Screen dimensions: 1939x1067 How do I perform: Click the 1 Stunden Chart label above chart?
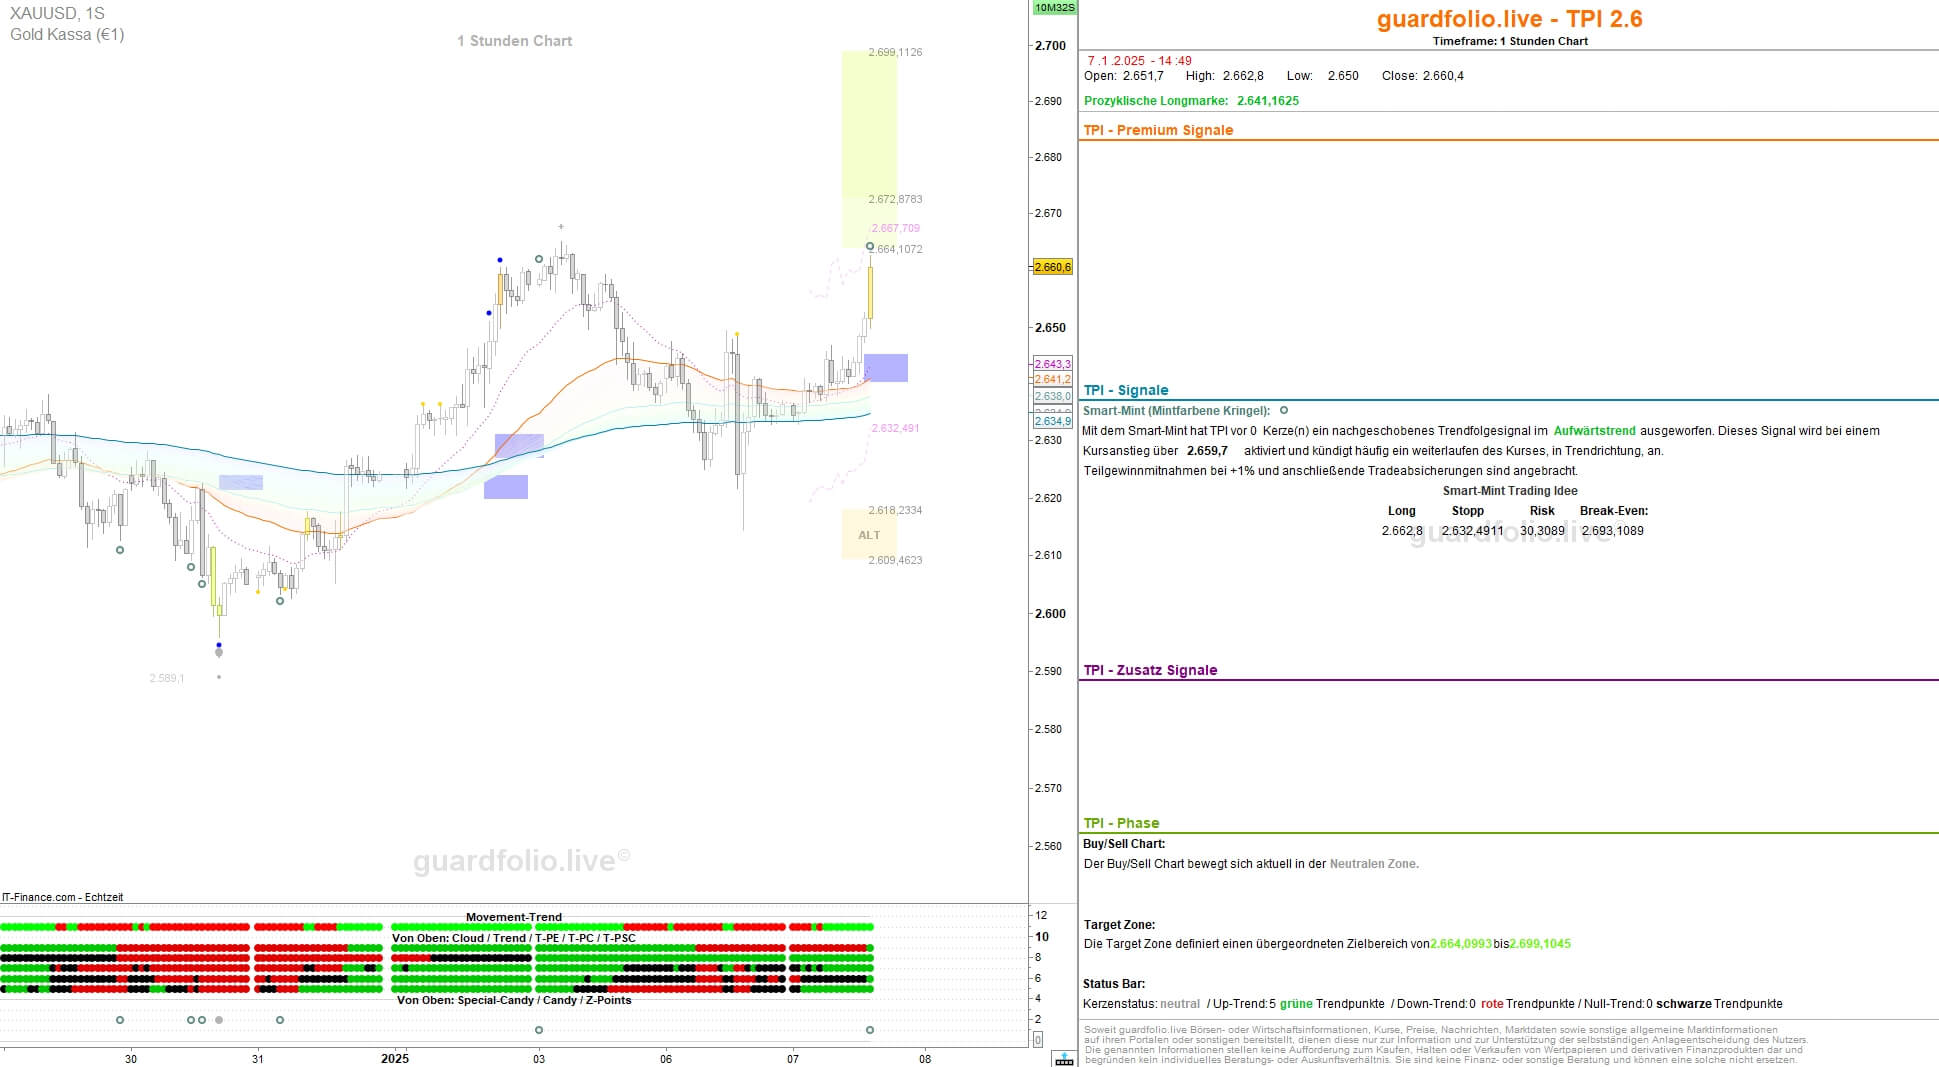(x=514, y=41)
